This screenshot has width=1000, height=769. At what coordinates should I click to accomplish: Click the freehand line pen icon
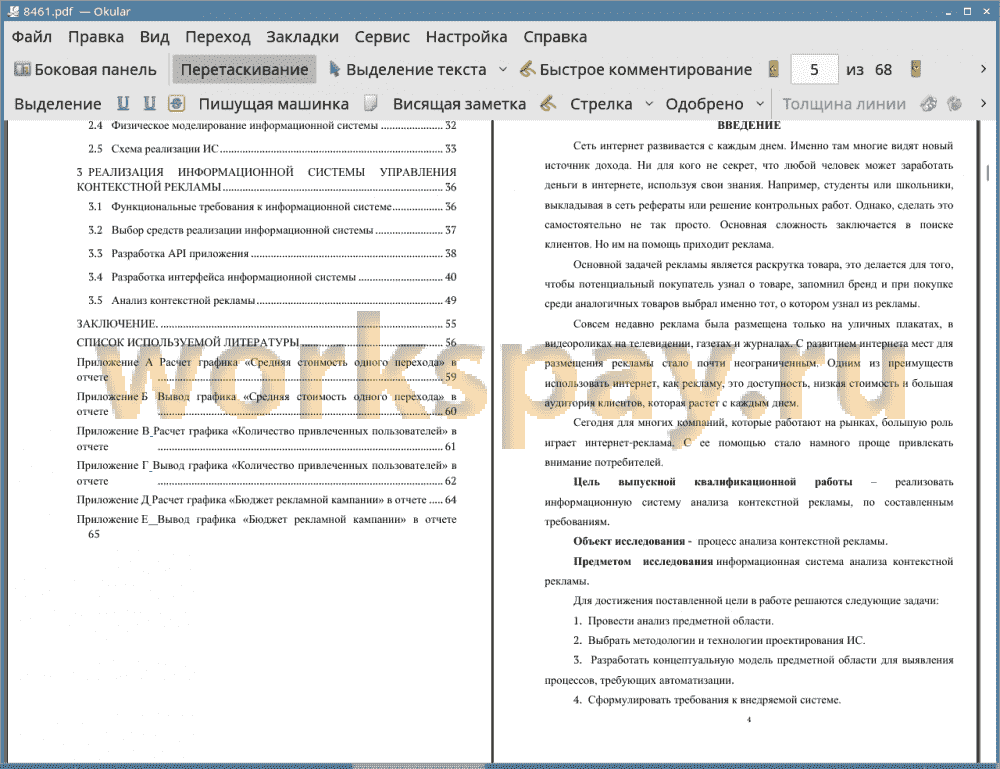pyautogui.click(x=548, y=103)
